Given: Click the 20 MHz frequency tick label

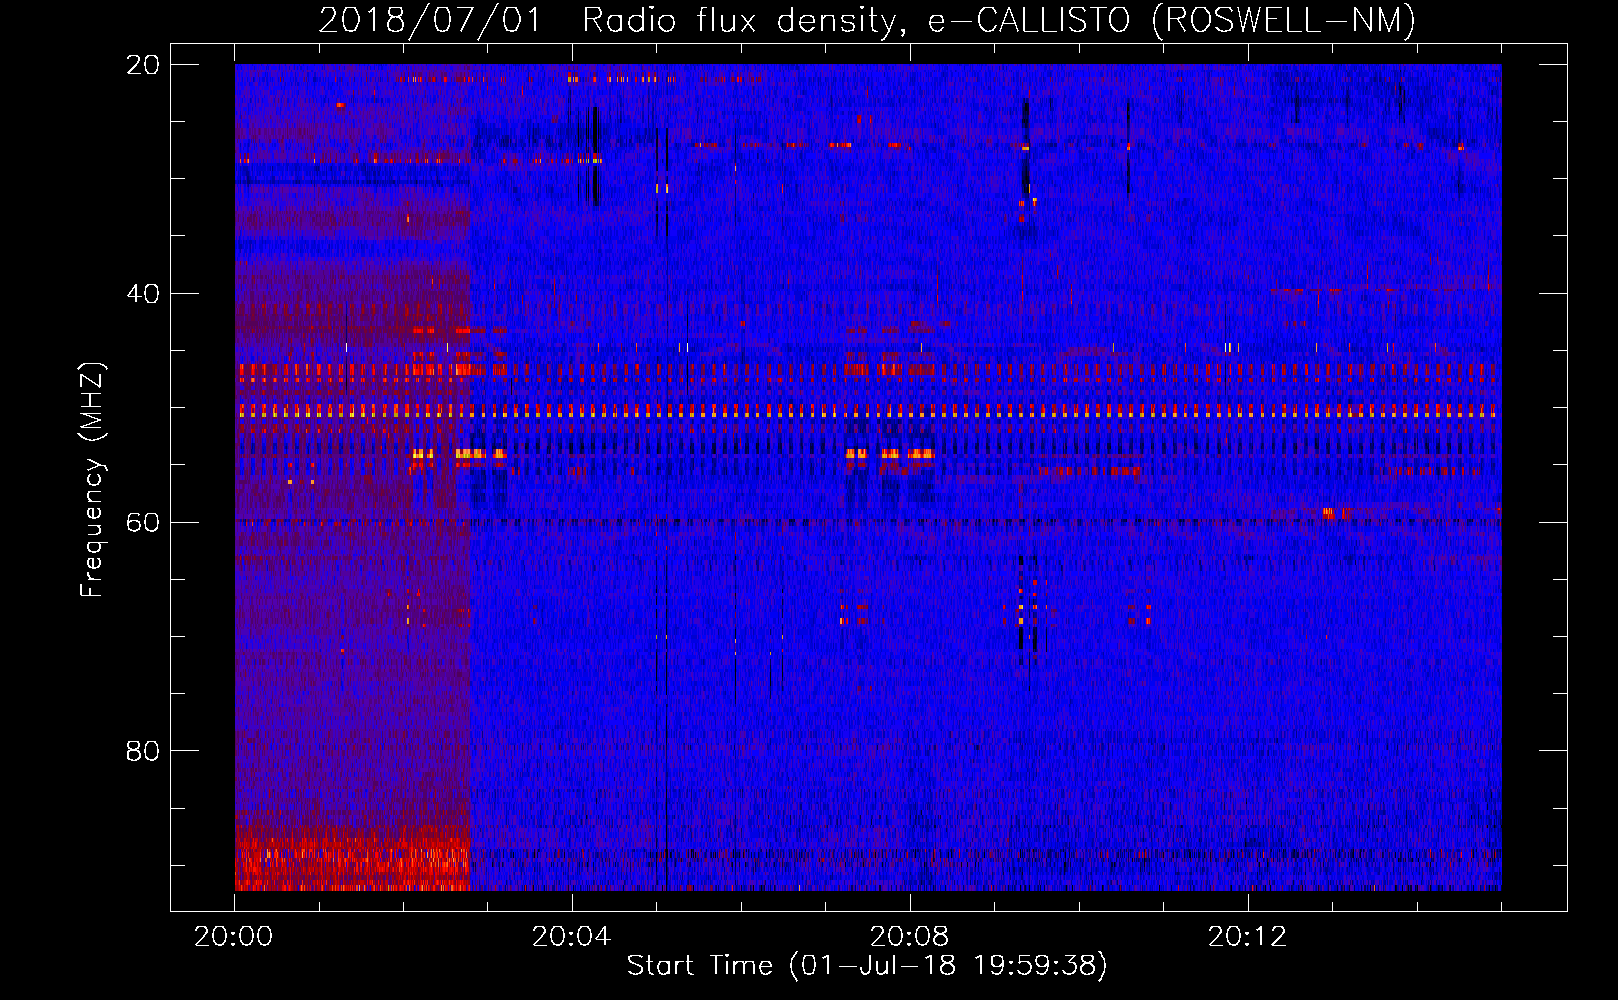Looking at the screenshot, I should click(x=143, y=65).
